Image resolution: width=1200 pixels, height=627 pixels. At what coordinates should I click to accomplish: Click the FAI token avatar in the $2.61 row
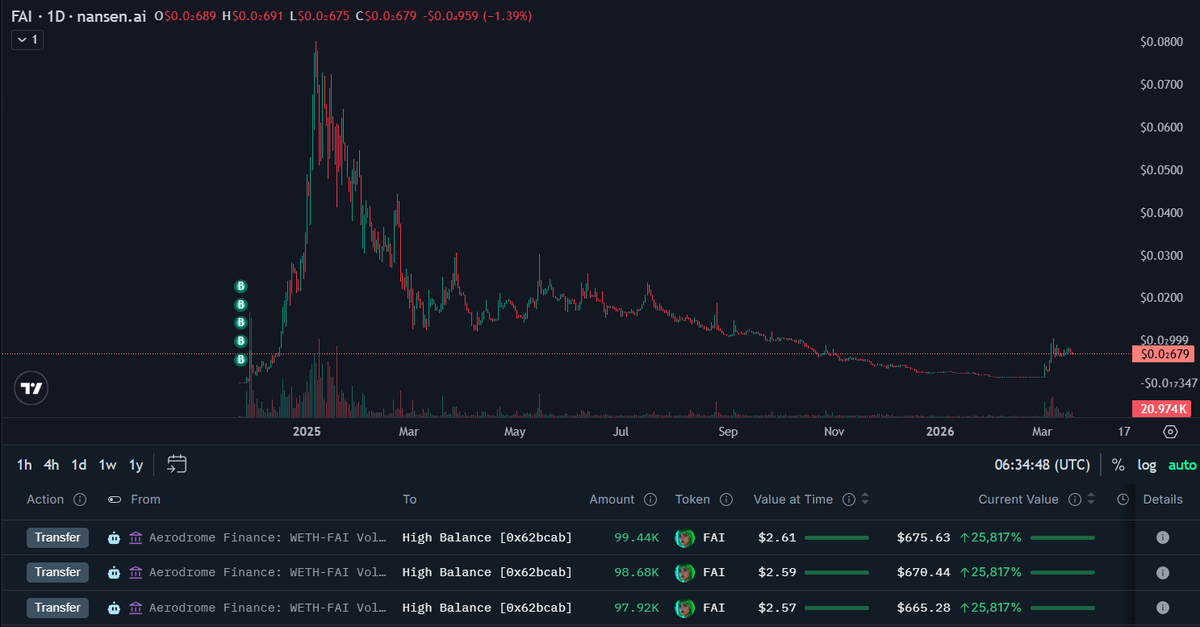685,538
